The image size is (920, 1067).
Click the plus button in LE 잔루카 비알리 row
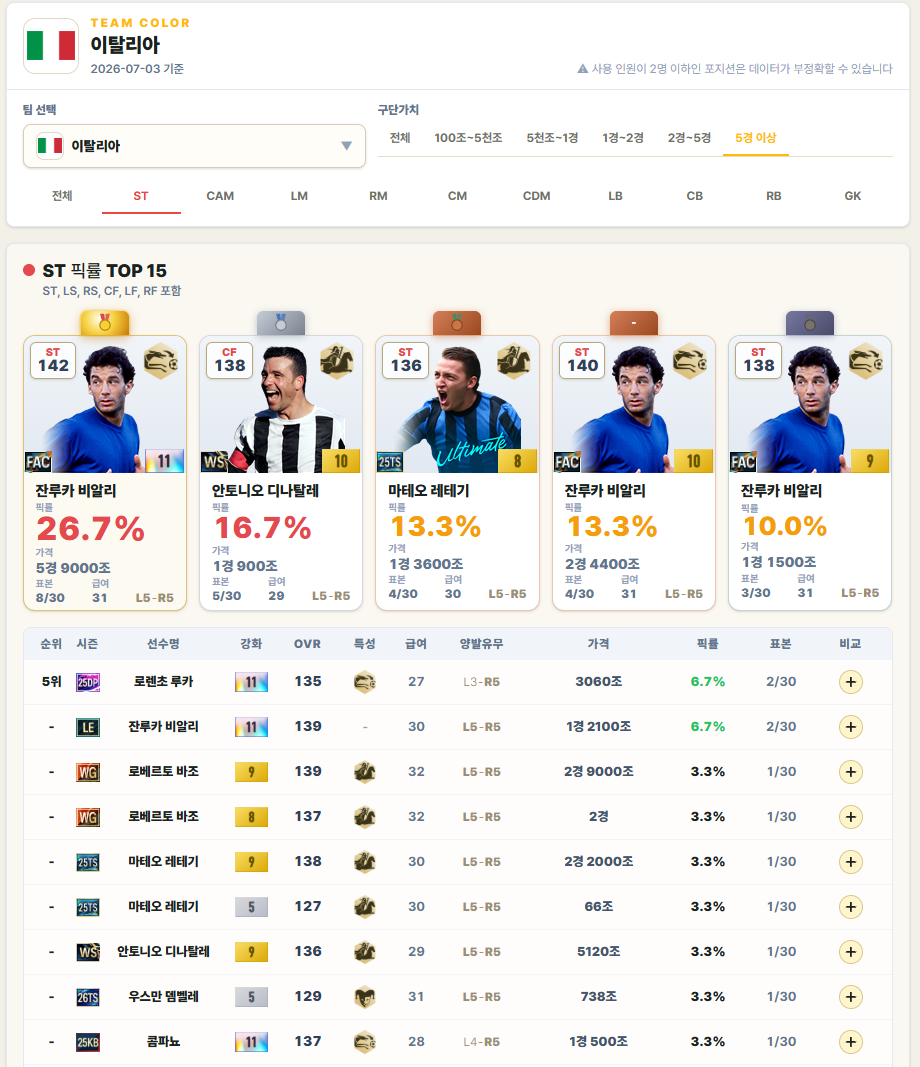tap(851, 727)
